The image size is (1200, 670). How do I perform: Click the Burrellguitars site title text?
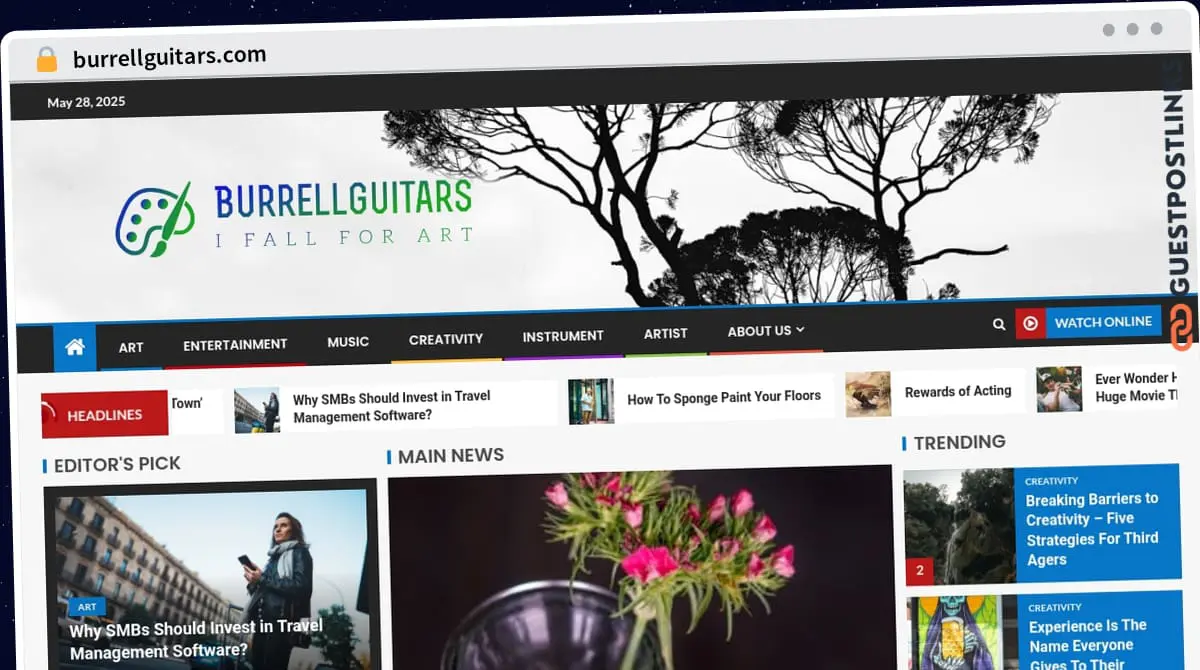pos(343,199)
